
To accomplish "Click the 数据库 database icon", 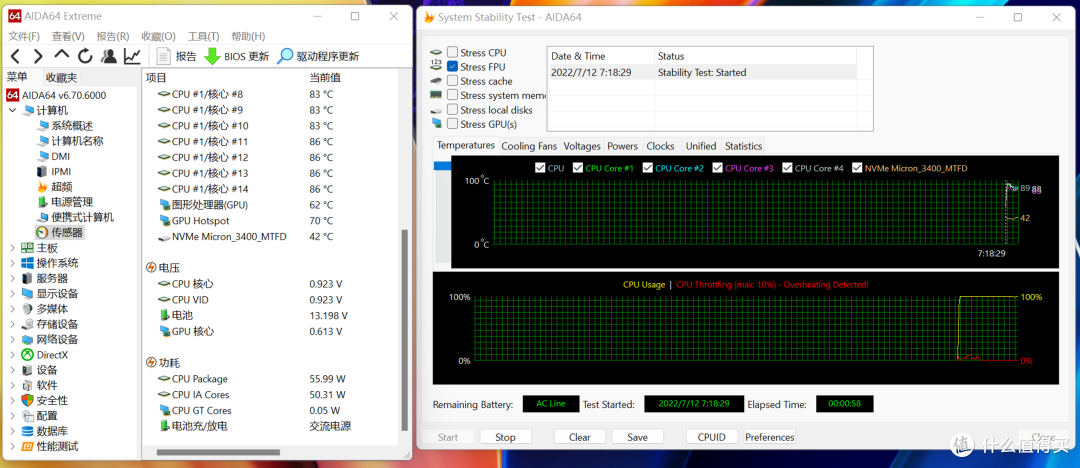I will (x=28, y=431).
